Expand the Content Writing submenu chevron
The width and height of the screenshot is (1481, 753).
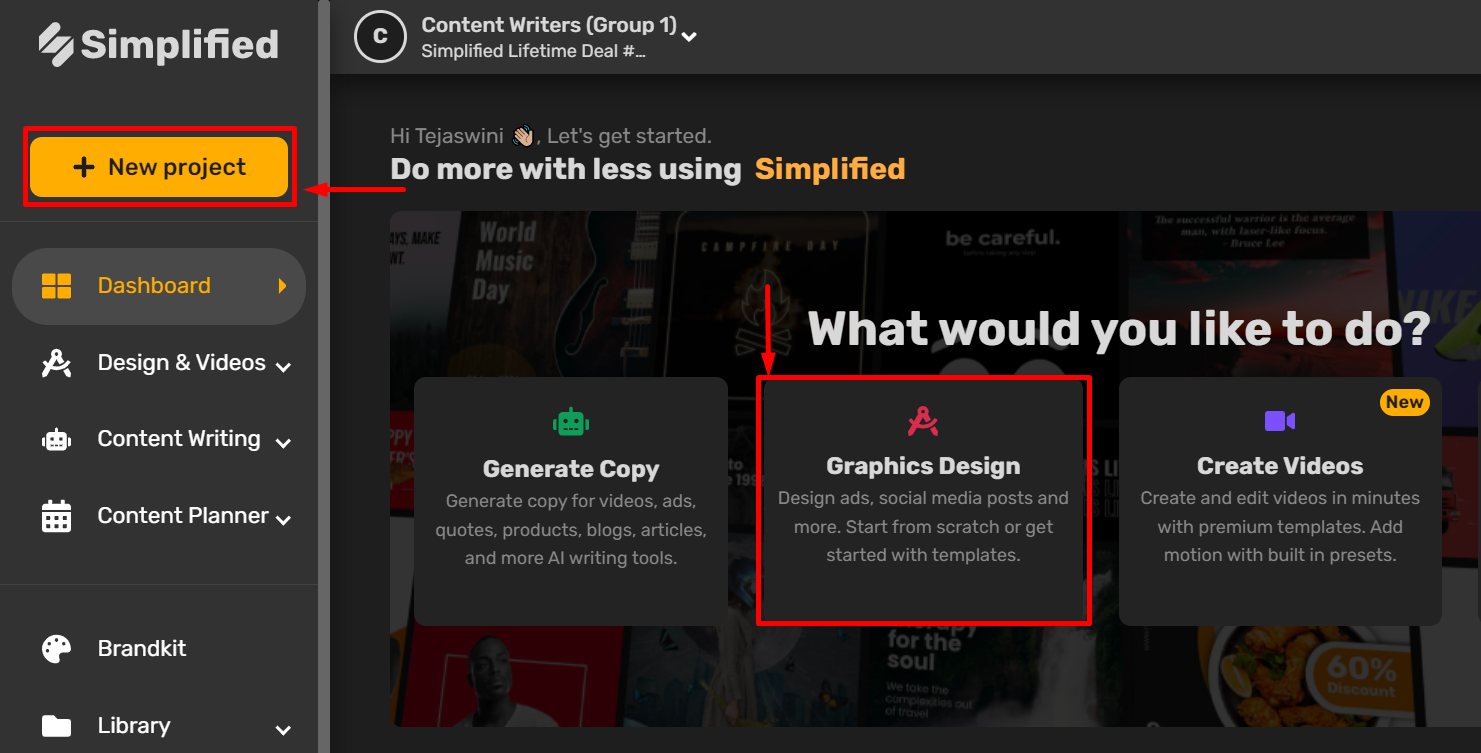coord(284,443)
